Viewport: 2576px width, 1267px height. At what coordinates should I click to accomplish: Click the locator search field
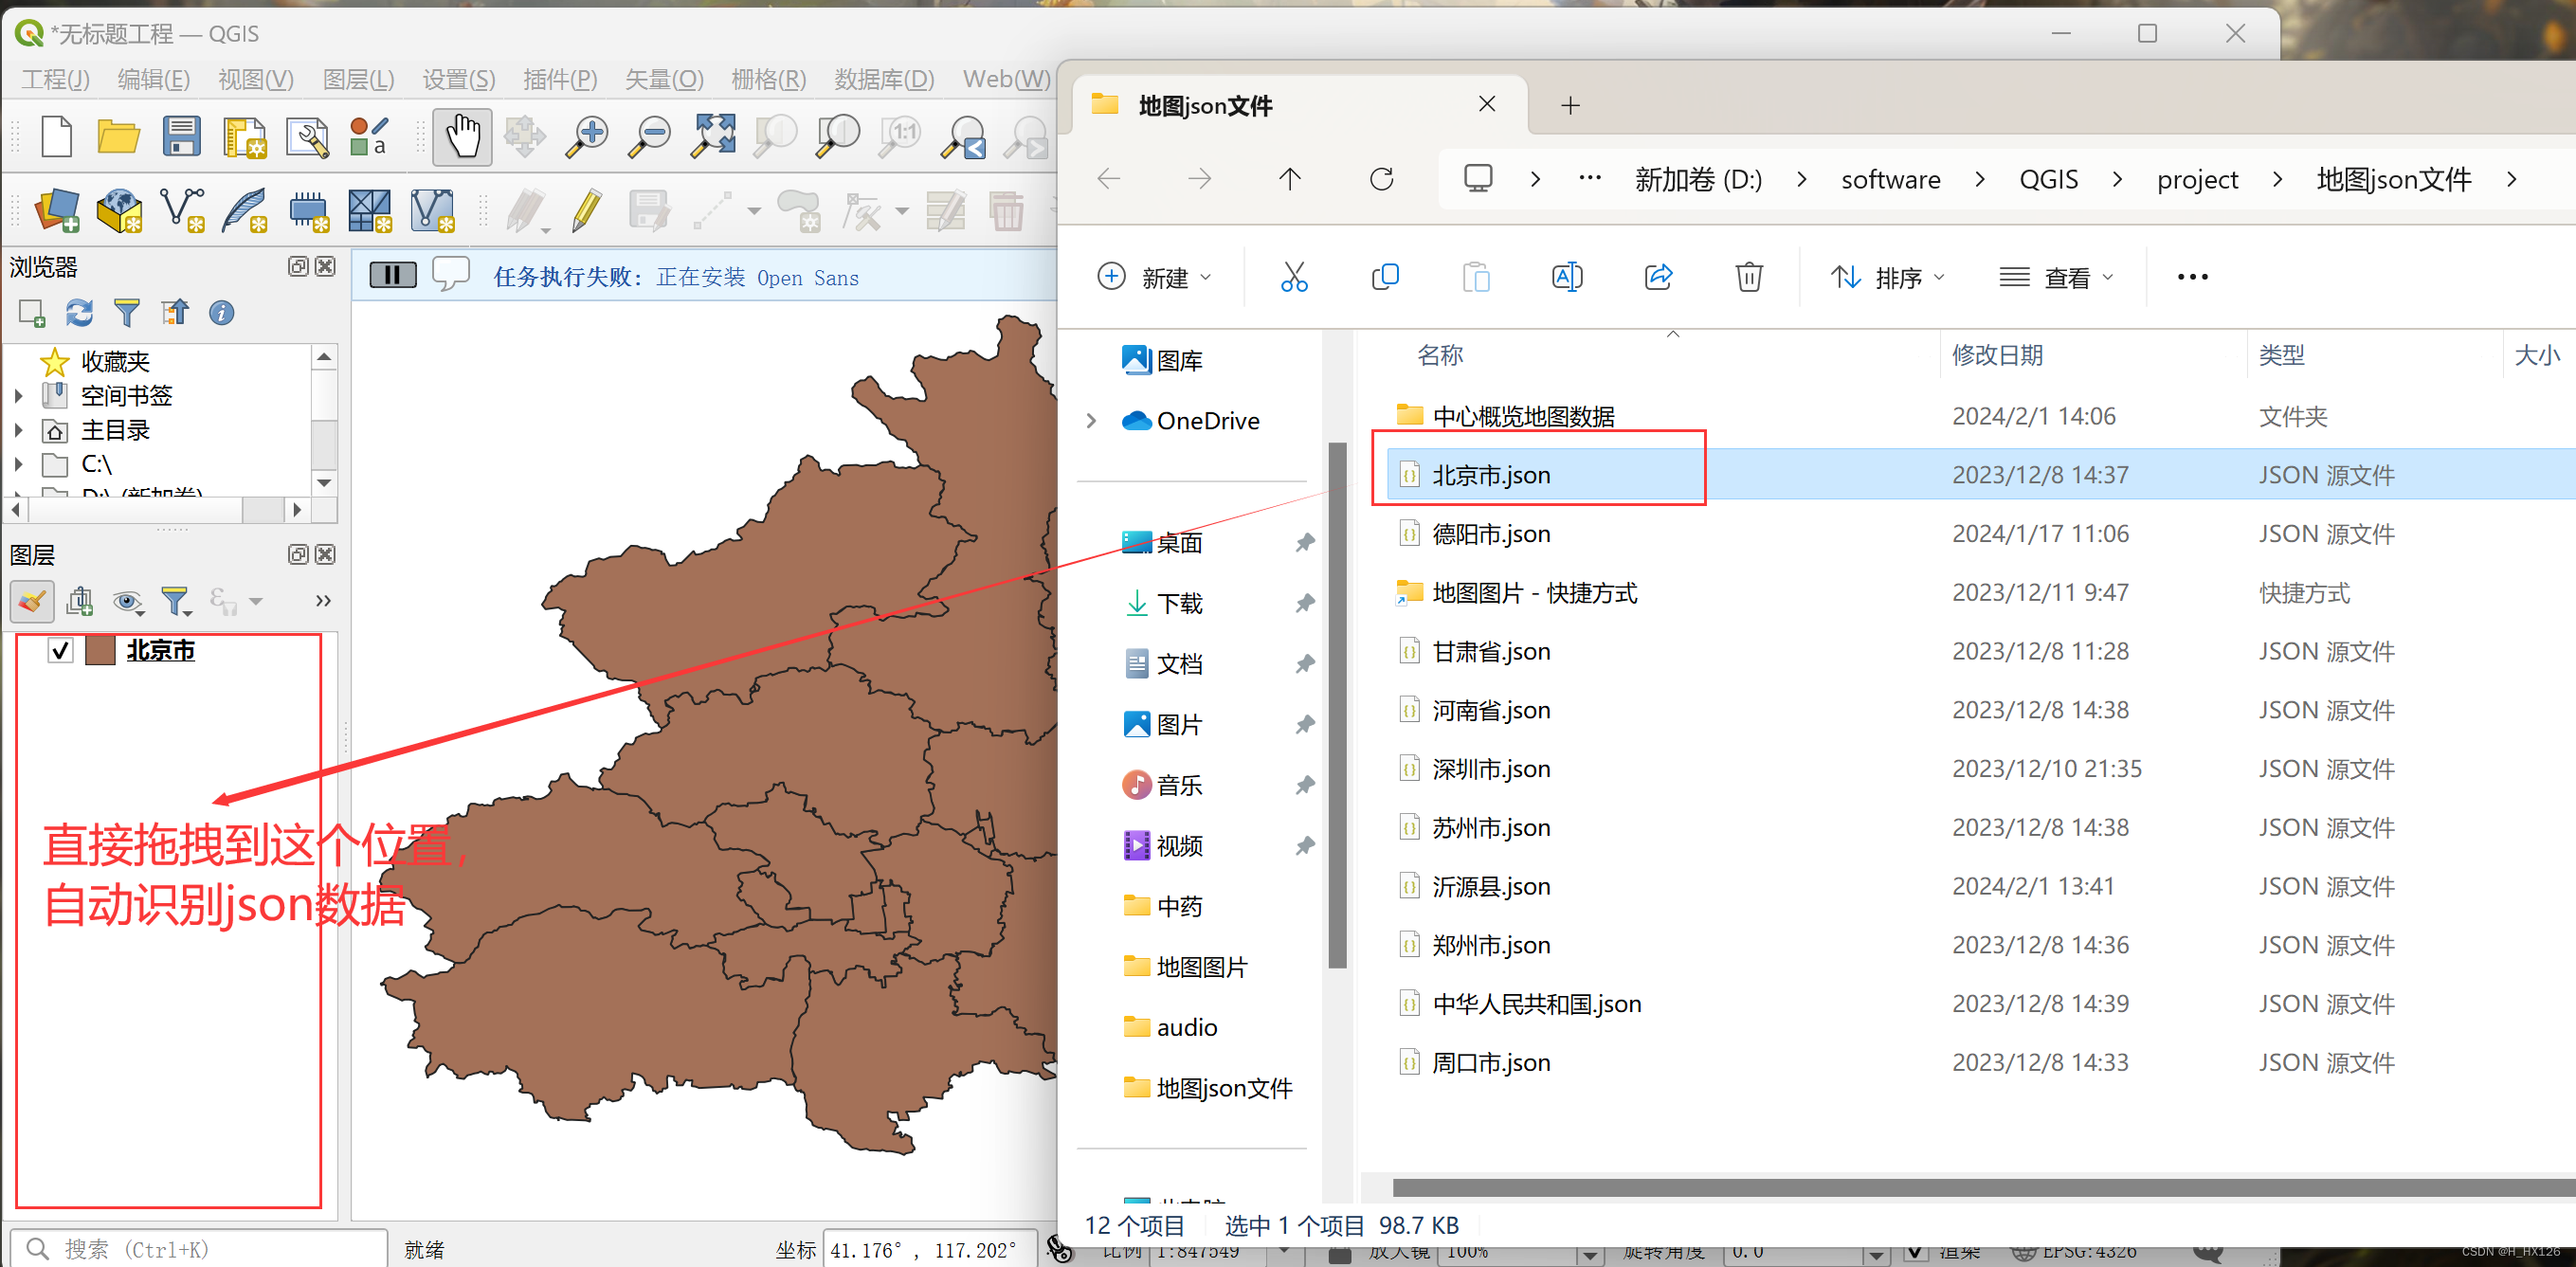[200, 1249]
